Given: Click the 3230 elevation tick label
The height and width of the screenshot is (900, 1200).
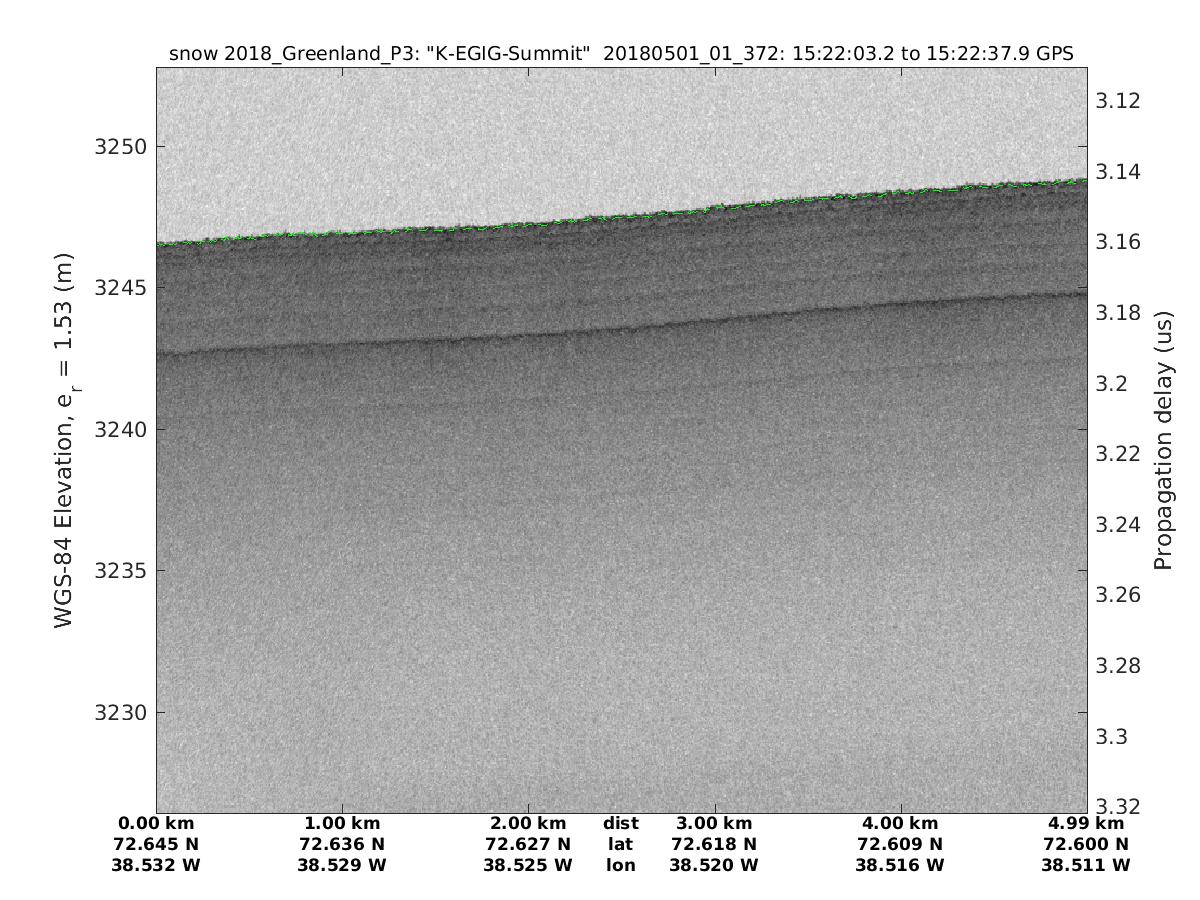Looking at the screenshot, I should tap(120, 713).
